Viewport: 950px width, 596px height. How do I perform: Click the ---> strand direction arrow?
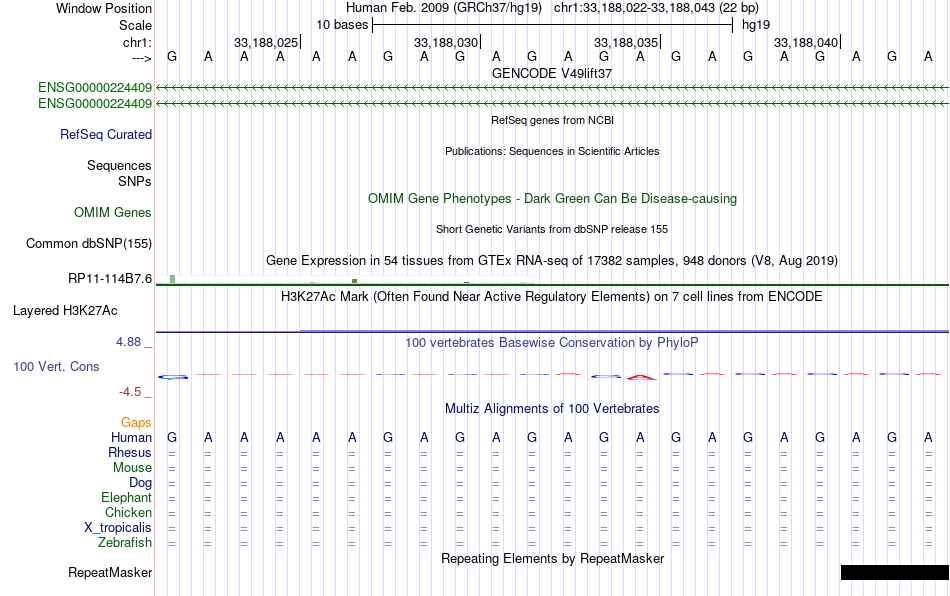[141, 58]
